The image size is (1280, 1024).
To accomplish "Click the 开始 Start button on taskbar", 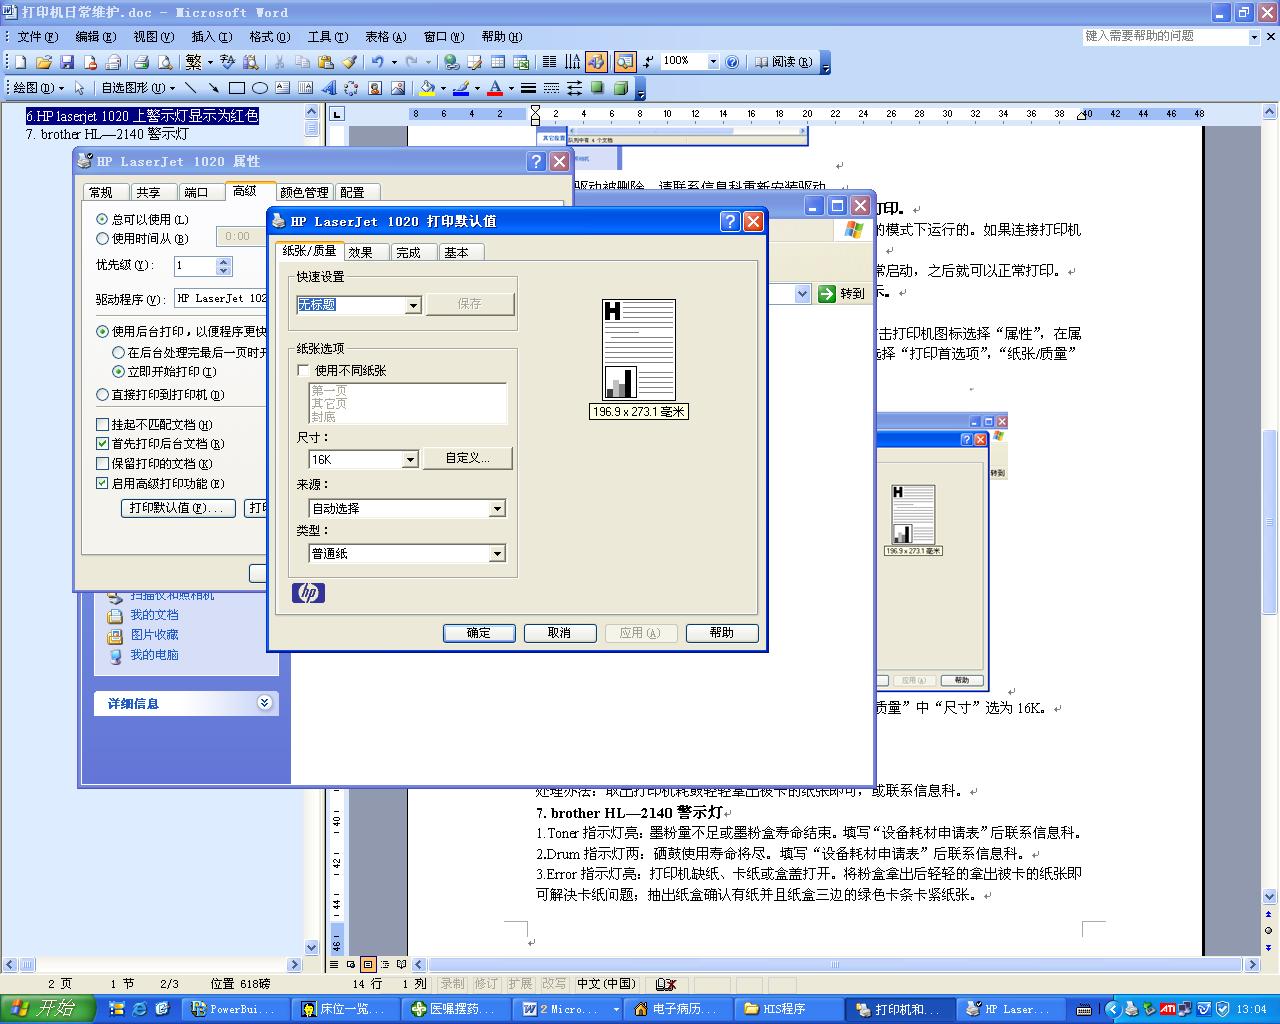I will click(x=47, y=1009).
